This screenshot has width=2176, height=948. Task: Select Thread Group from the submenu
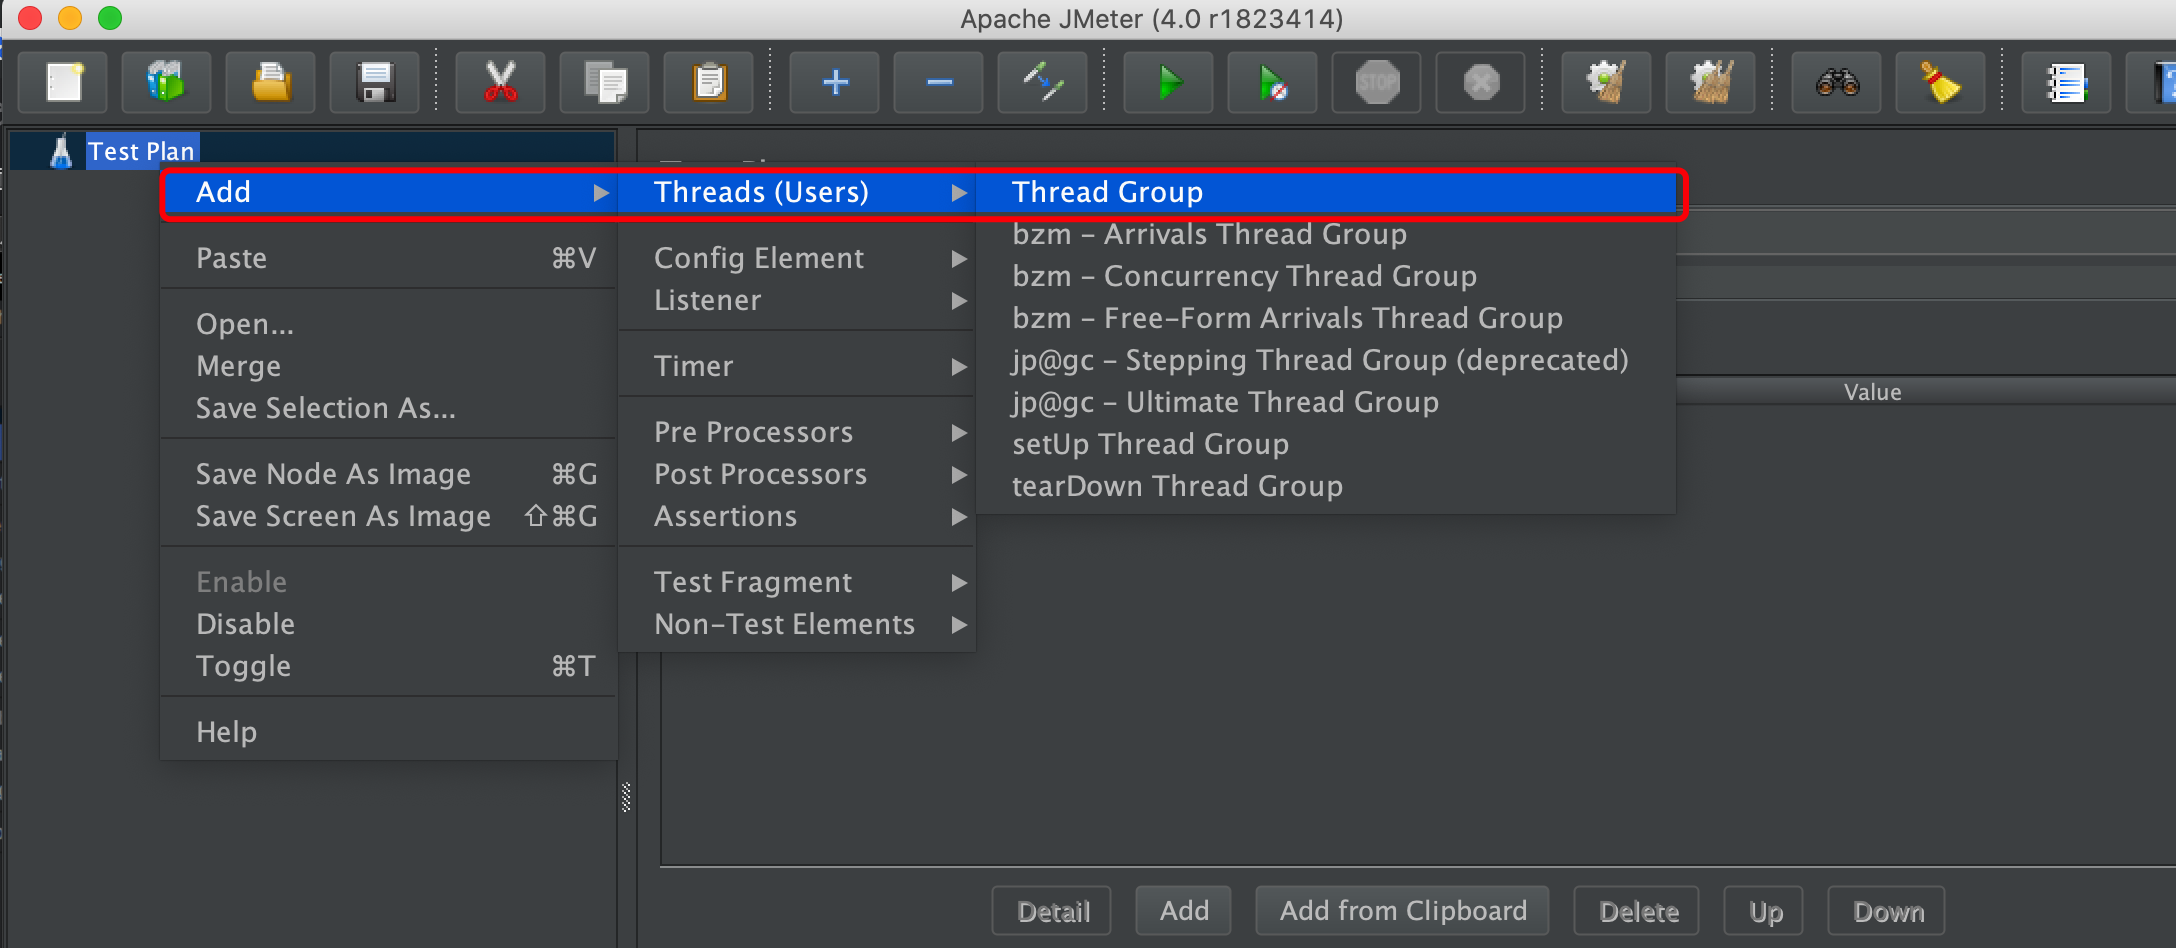pyautogui.click(x=1107, y=192)
